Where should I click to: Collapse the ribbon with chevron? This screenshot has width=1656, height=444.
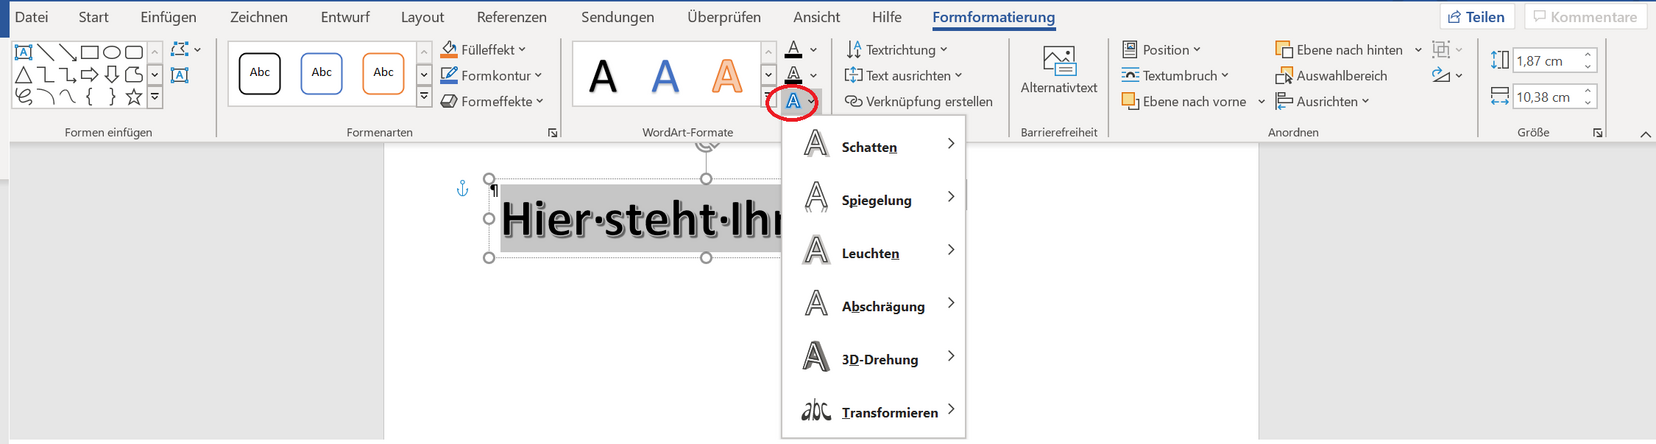[x=1646, y=134]
